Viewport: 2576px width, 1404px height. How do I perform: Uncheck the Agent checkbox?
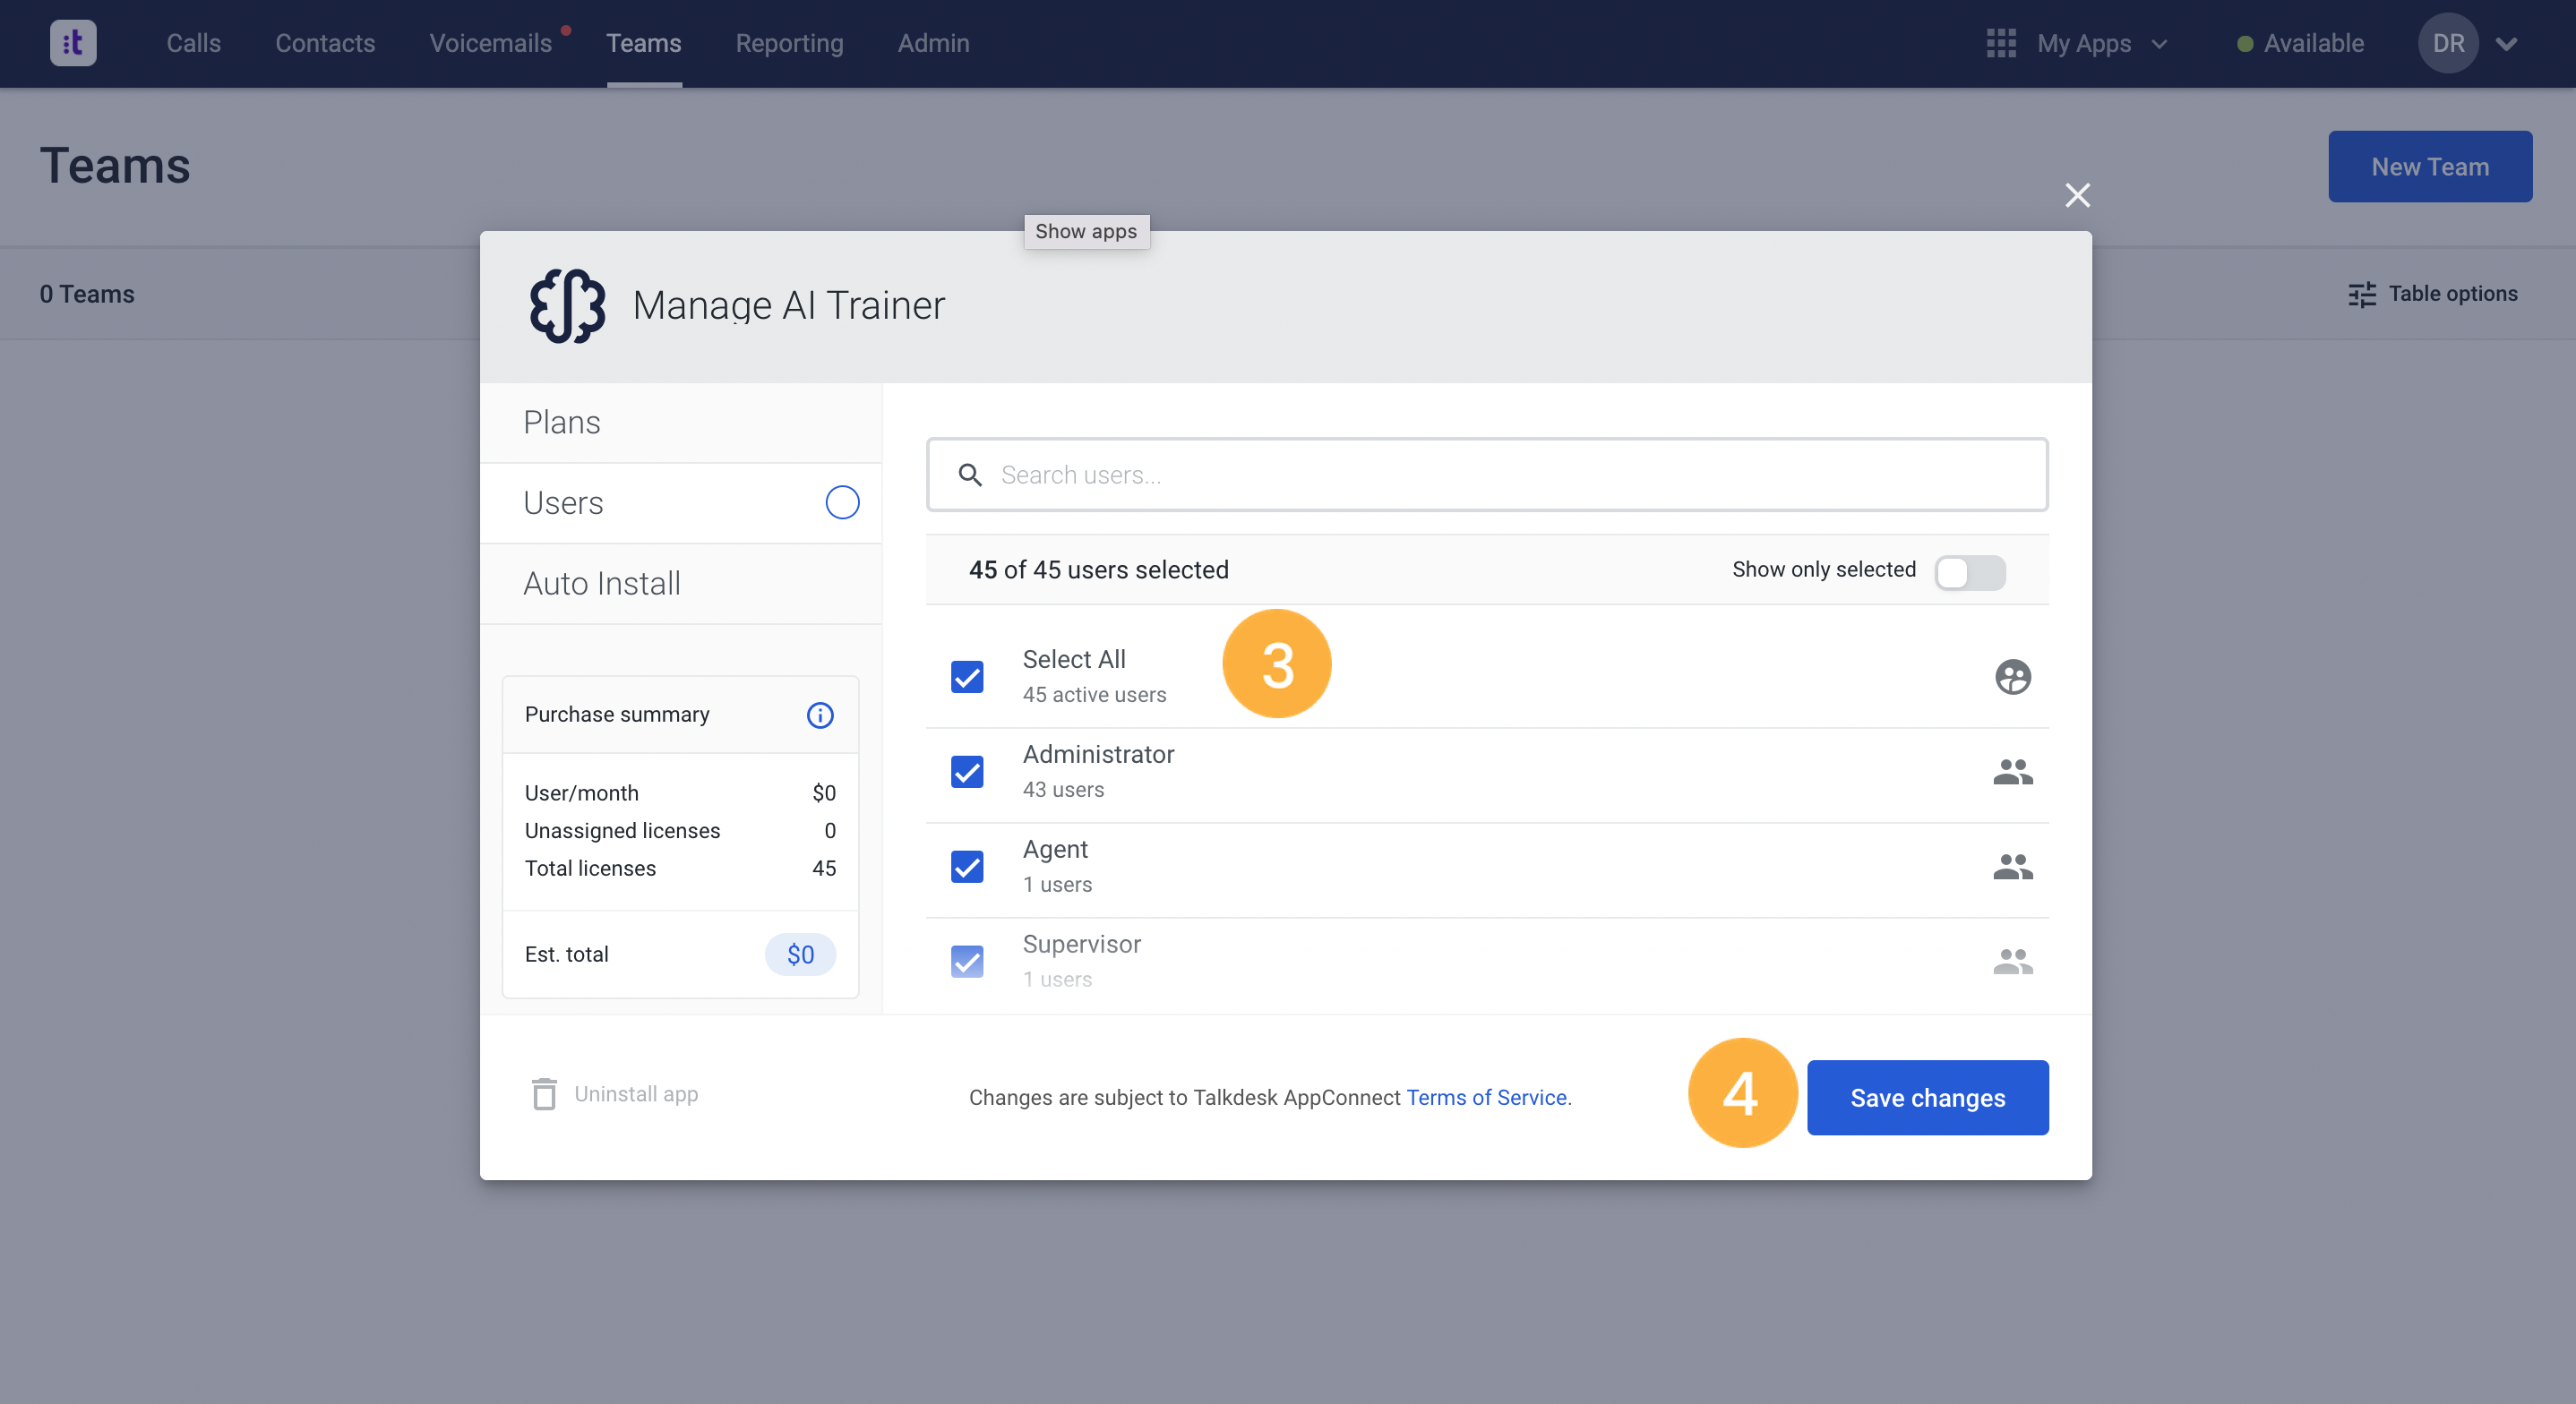967,867
